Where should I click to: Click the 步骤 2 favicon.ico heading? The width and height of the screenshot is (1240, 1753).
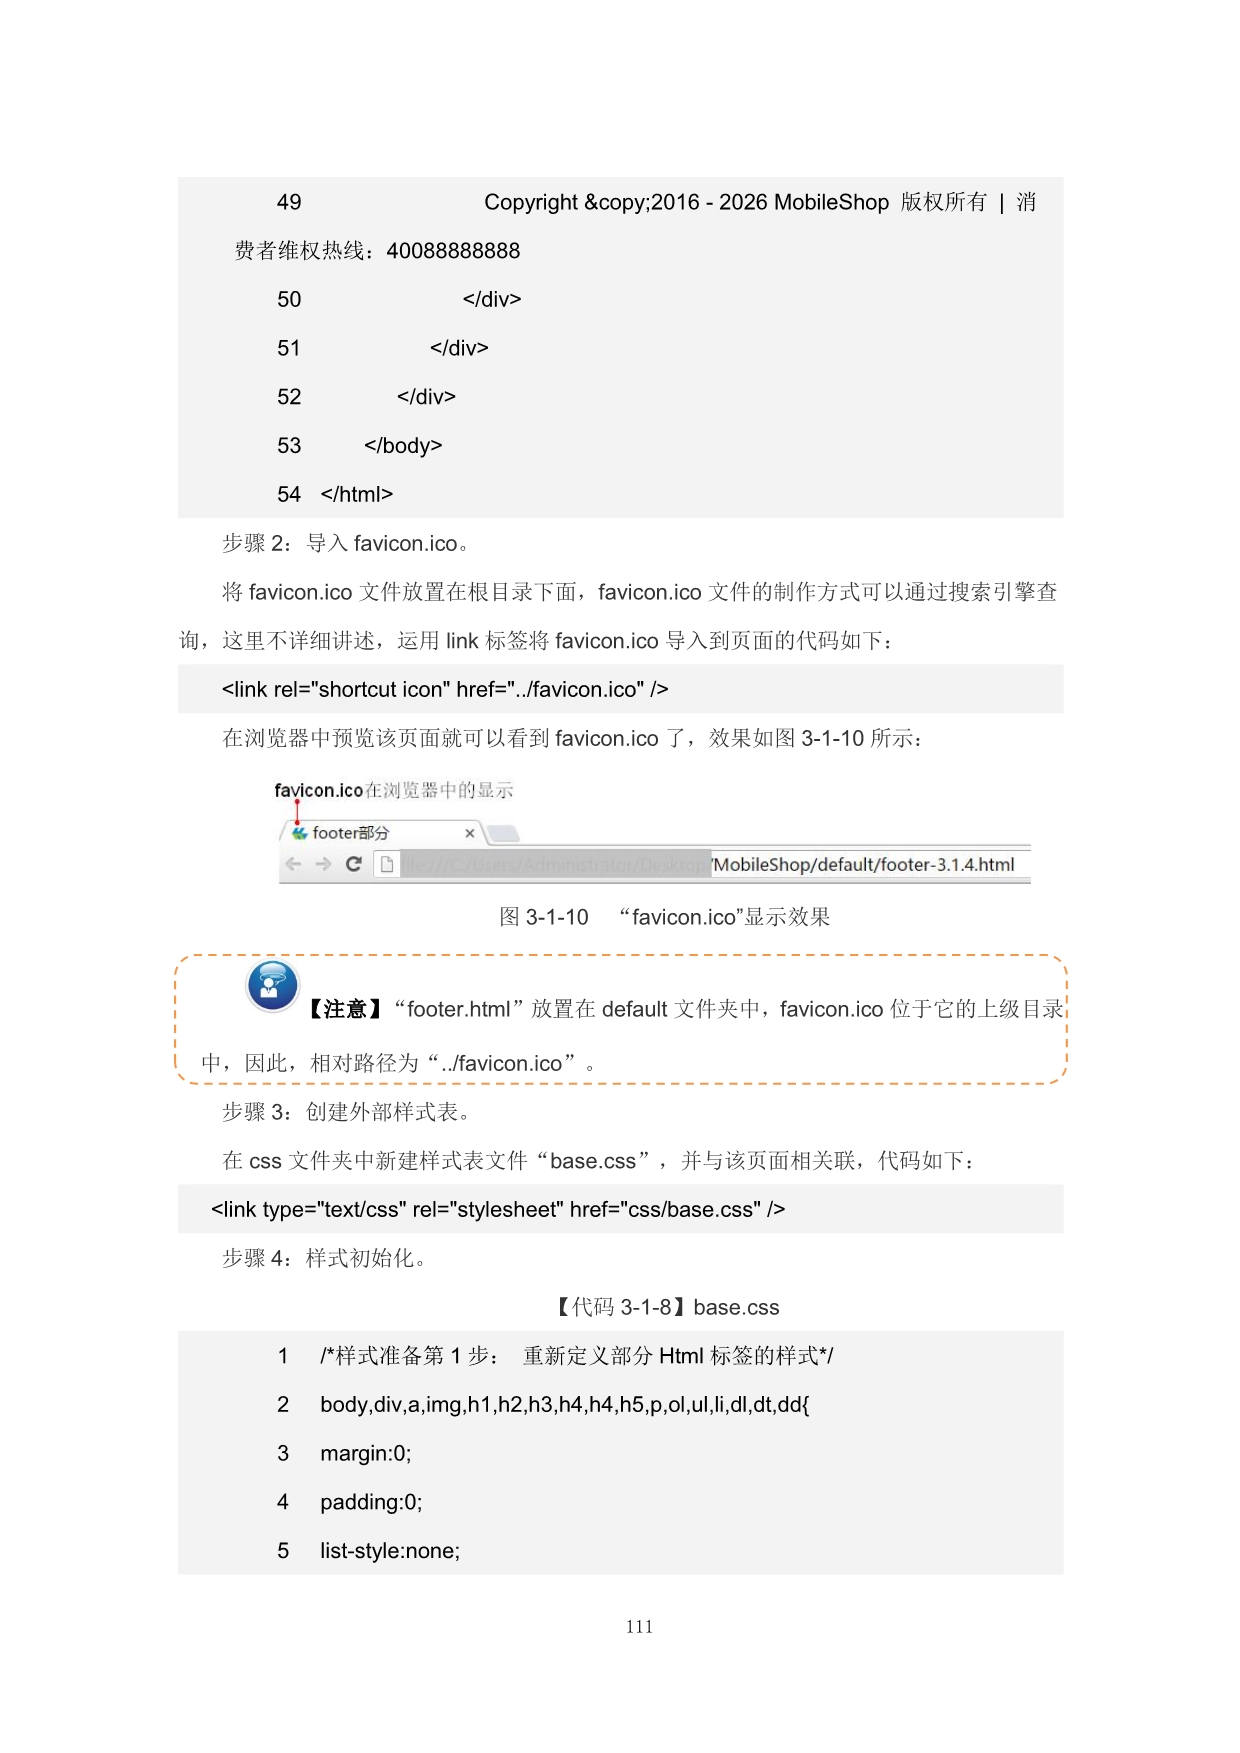(x=346, y=543)
